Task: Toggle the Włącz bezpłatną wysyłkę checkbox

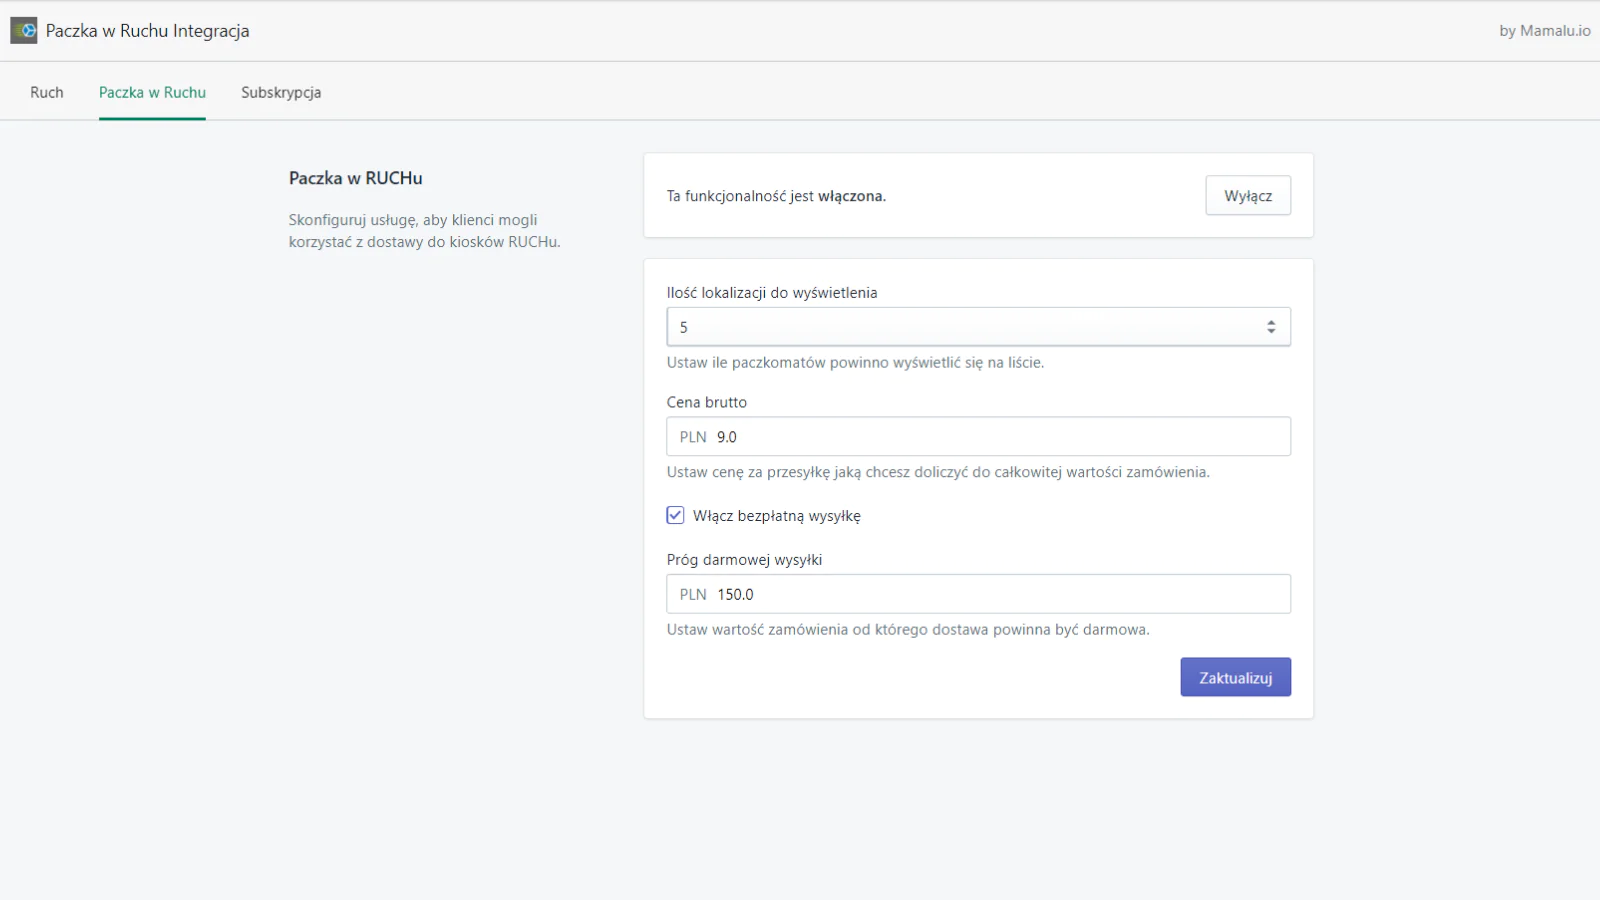Action: [676, 516]
